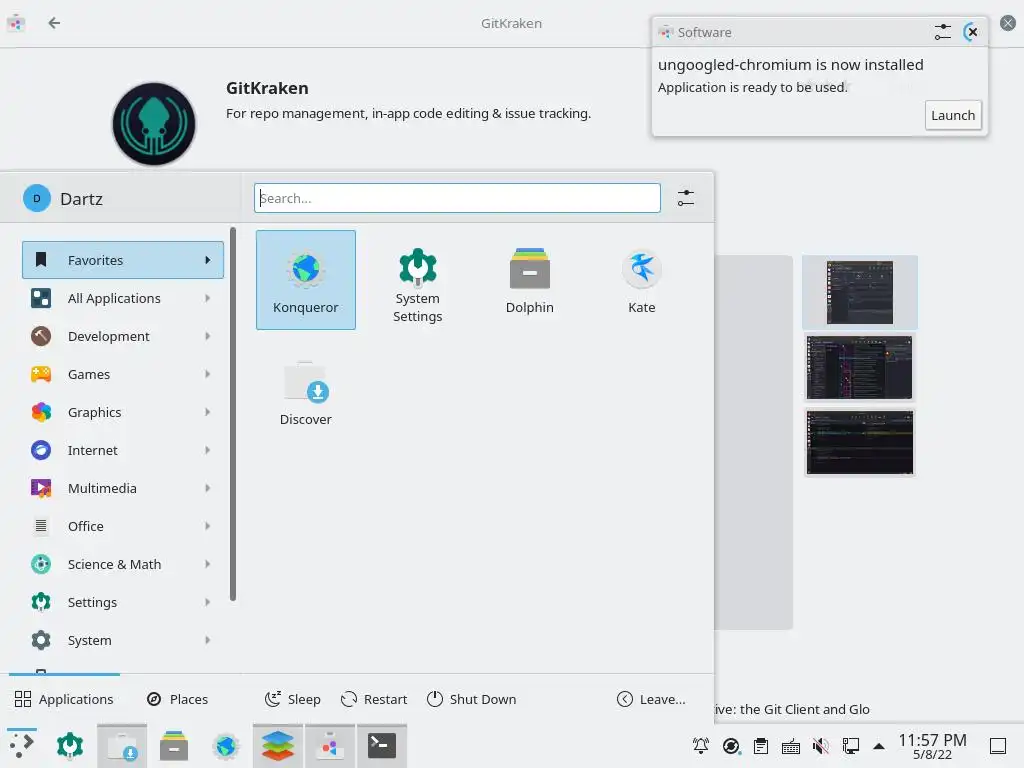
Task: Open the launcher configure icon beside Search
Action: 686,198
